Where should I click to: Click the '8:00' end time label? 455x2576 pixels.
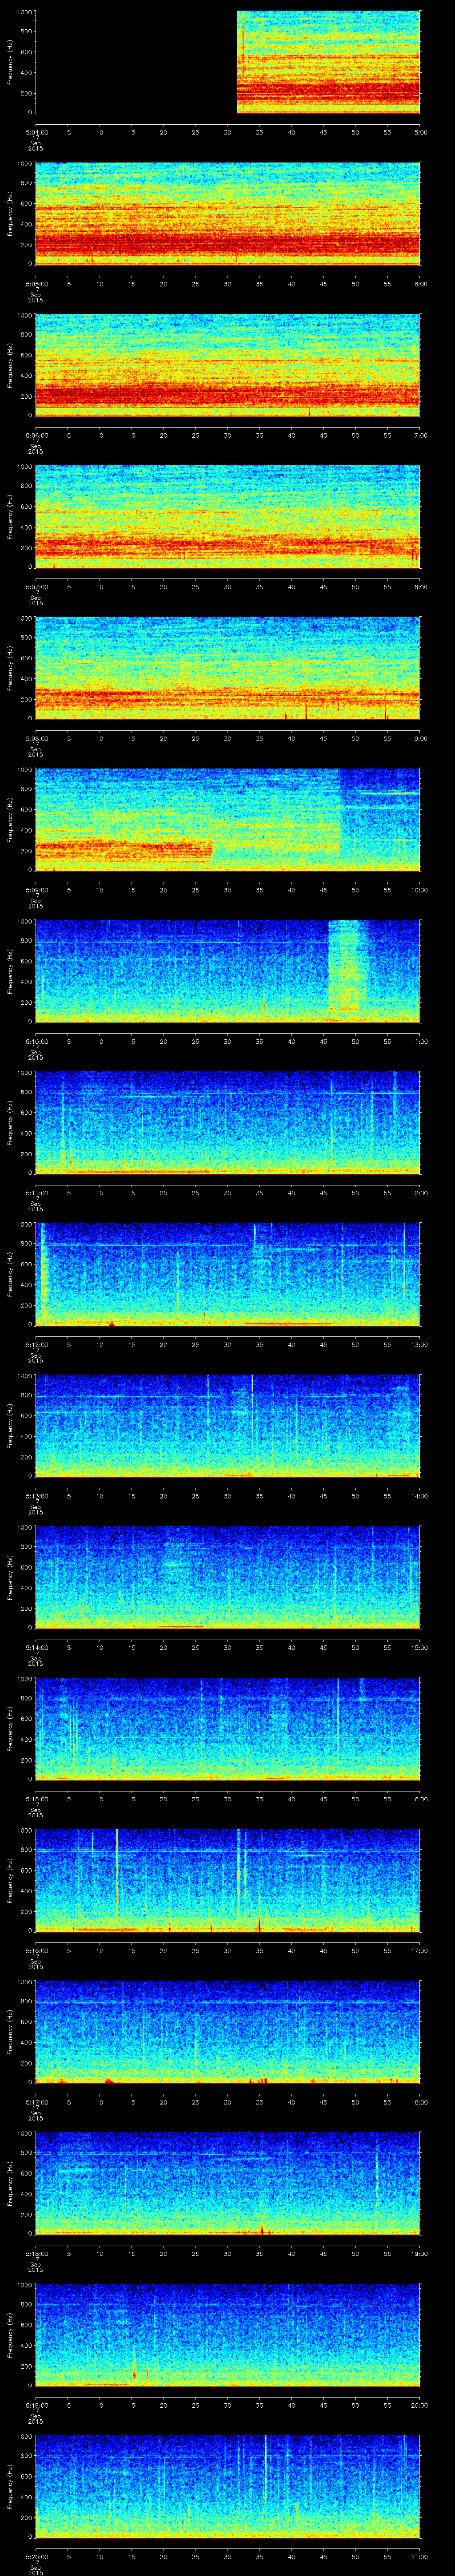pos(420,586)
